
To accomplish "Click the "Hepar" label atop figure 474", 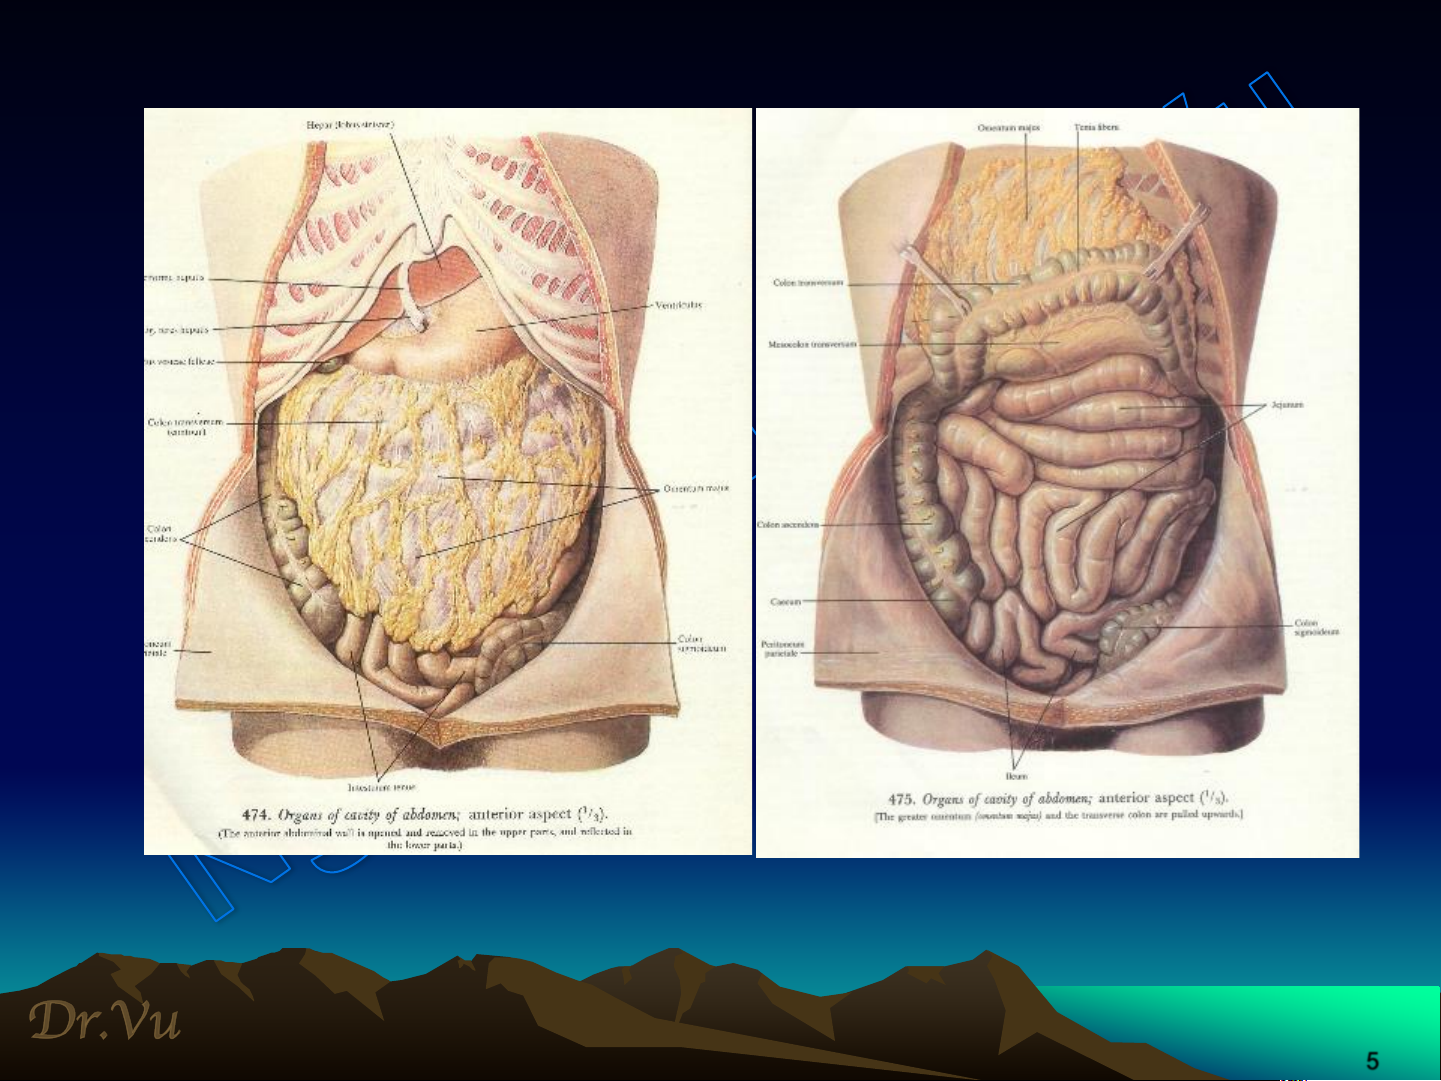I will [350, 125].
